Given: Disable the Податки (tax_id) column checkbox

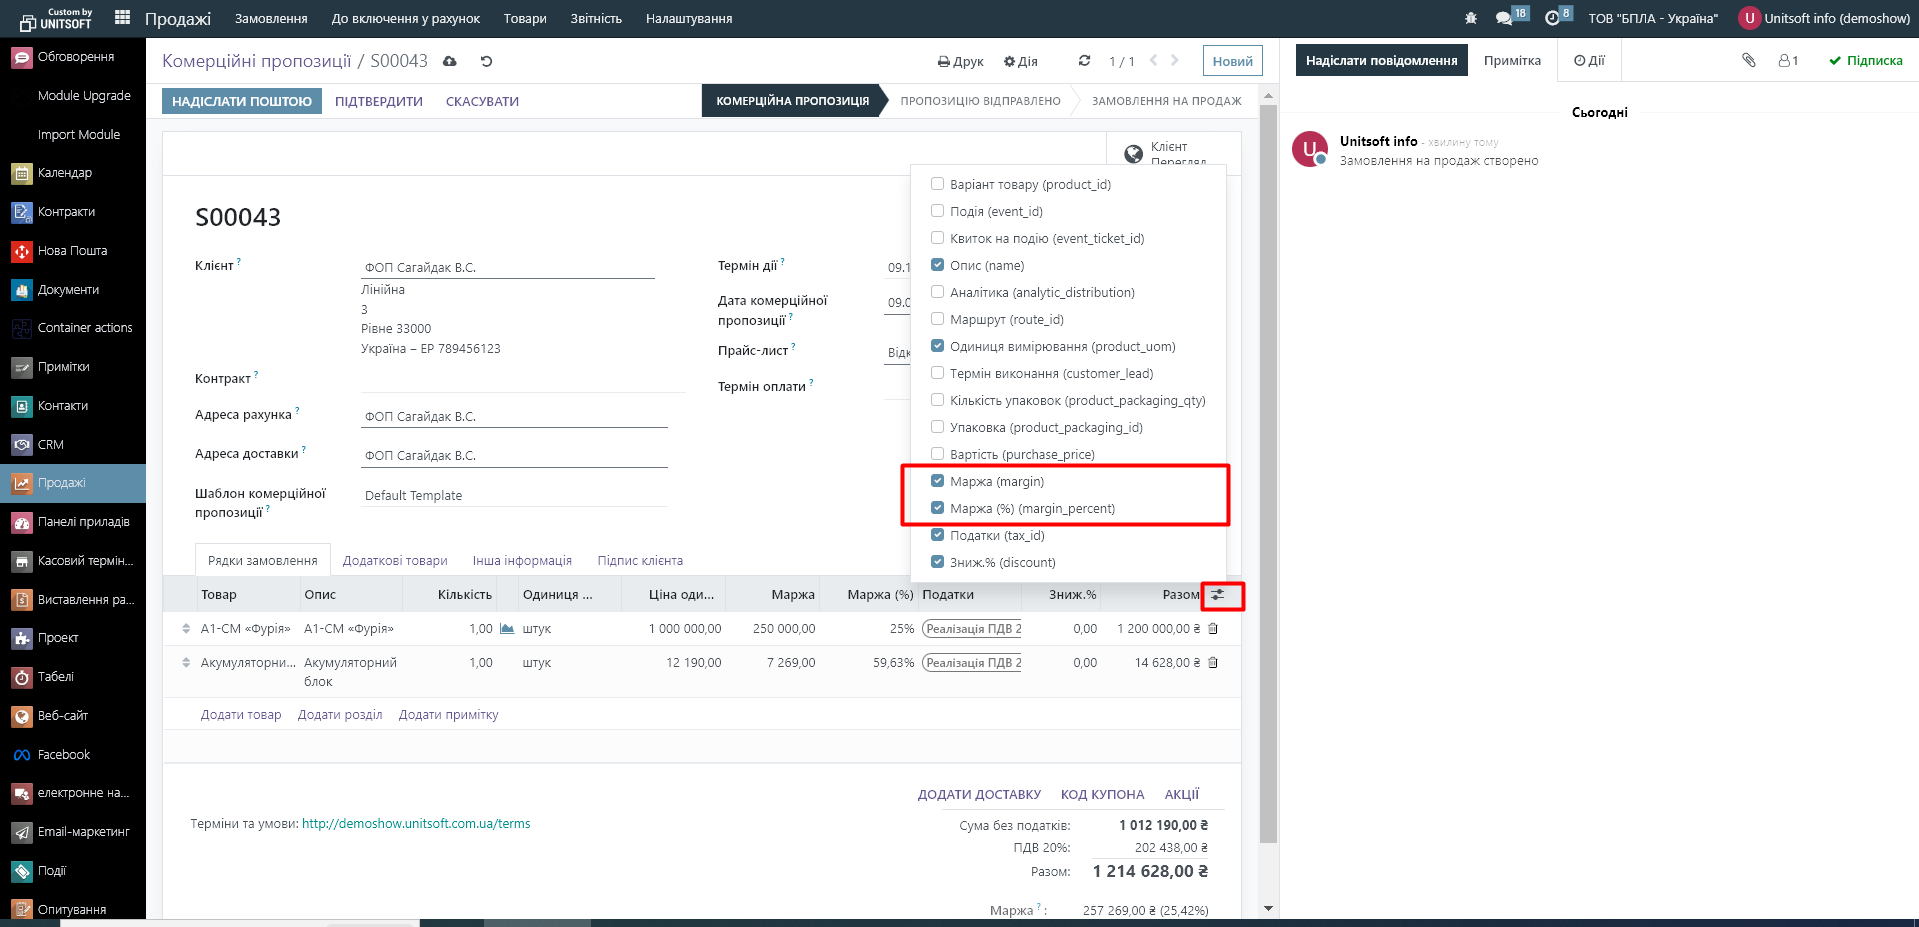Looking at the screenshot, I should pos(937,535).
